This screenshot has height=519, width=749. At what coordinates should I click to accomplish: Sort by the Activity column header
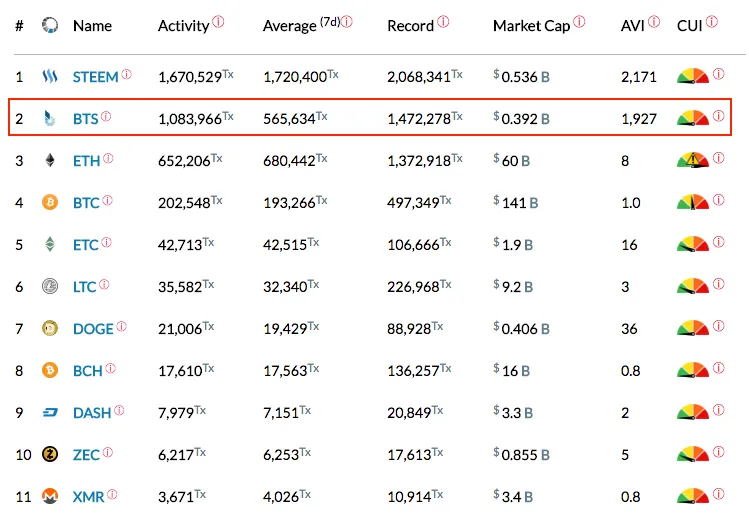pos(184,26)
